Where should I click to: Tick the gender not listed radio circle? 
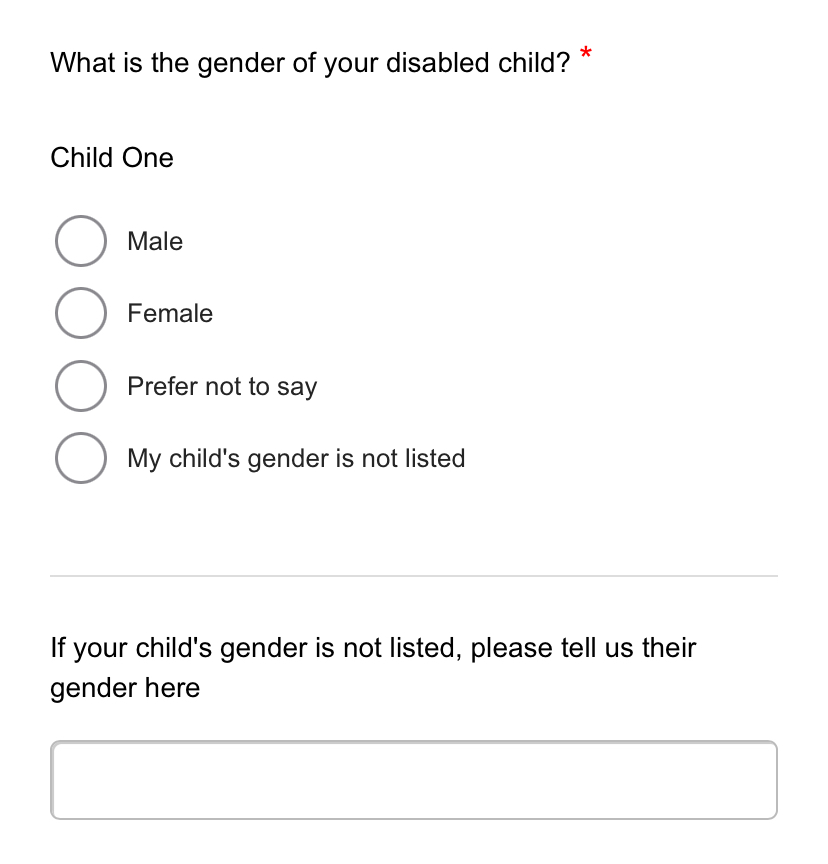point(81,458)
